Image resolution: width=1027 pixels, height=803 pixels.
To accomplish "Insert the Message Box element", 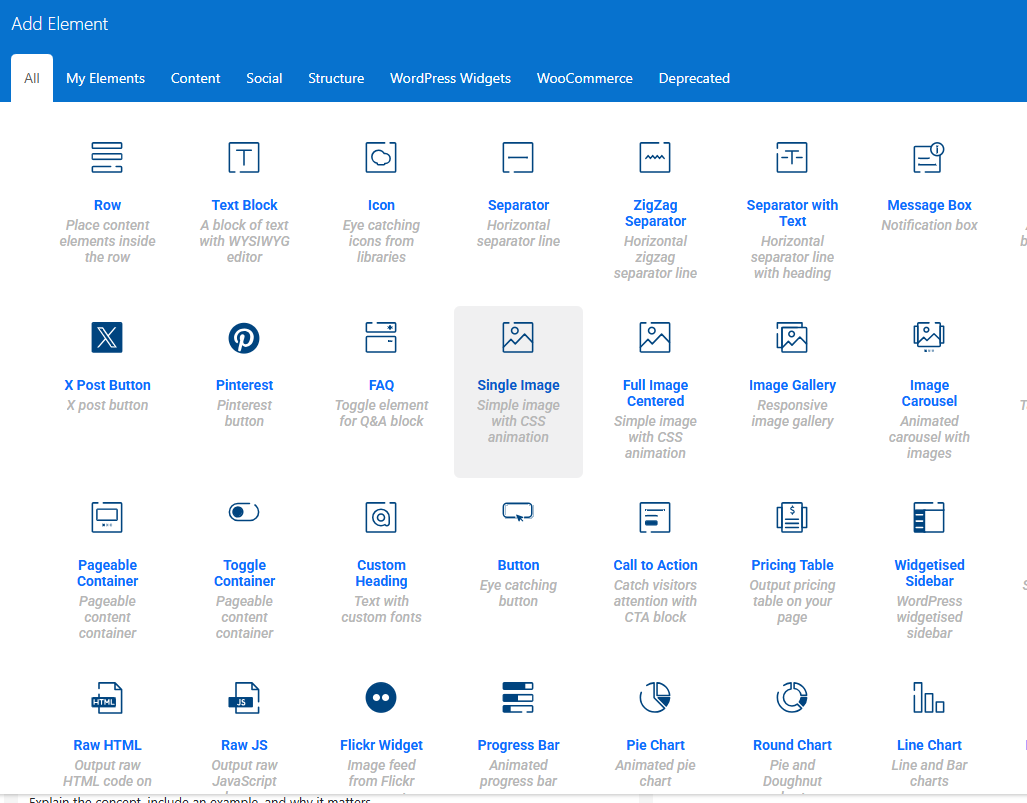I will pos(929,205).
